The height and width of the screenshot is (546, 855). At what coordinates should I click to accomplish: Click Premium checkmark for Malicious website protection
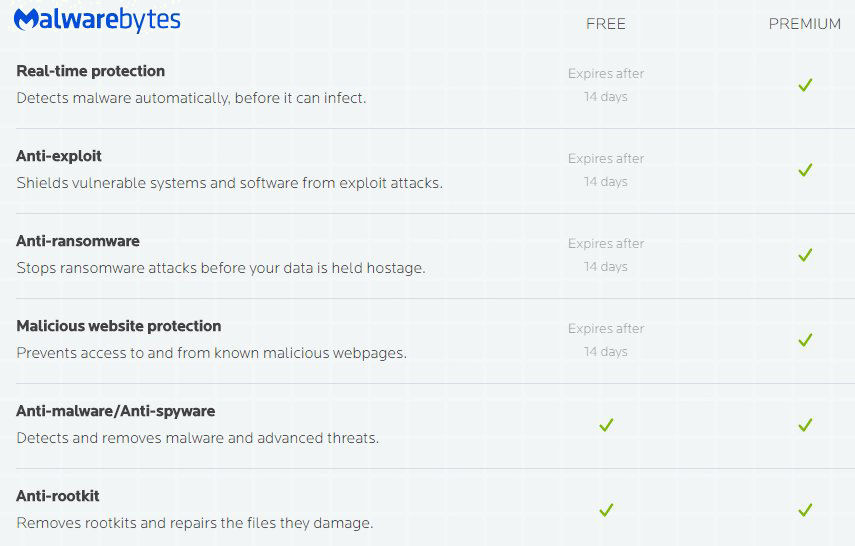[x=805, y=340]
